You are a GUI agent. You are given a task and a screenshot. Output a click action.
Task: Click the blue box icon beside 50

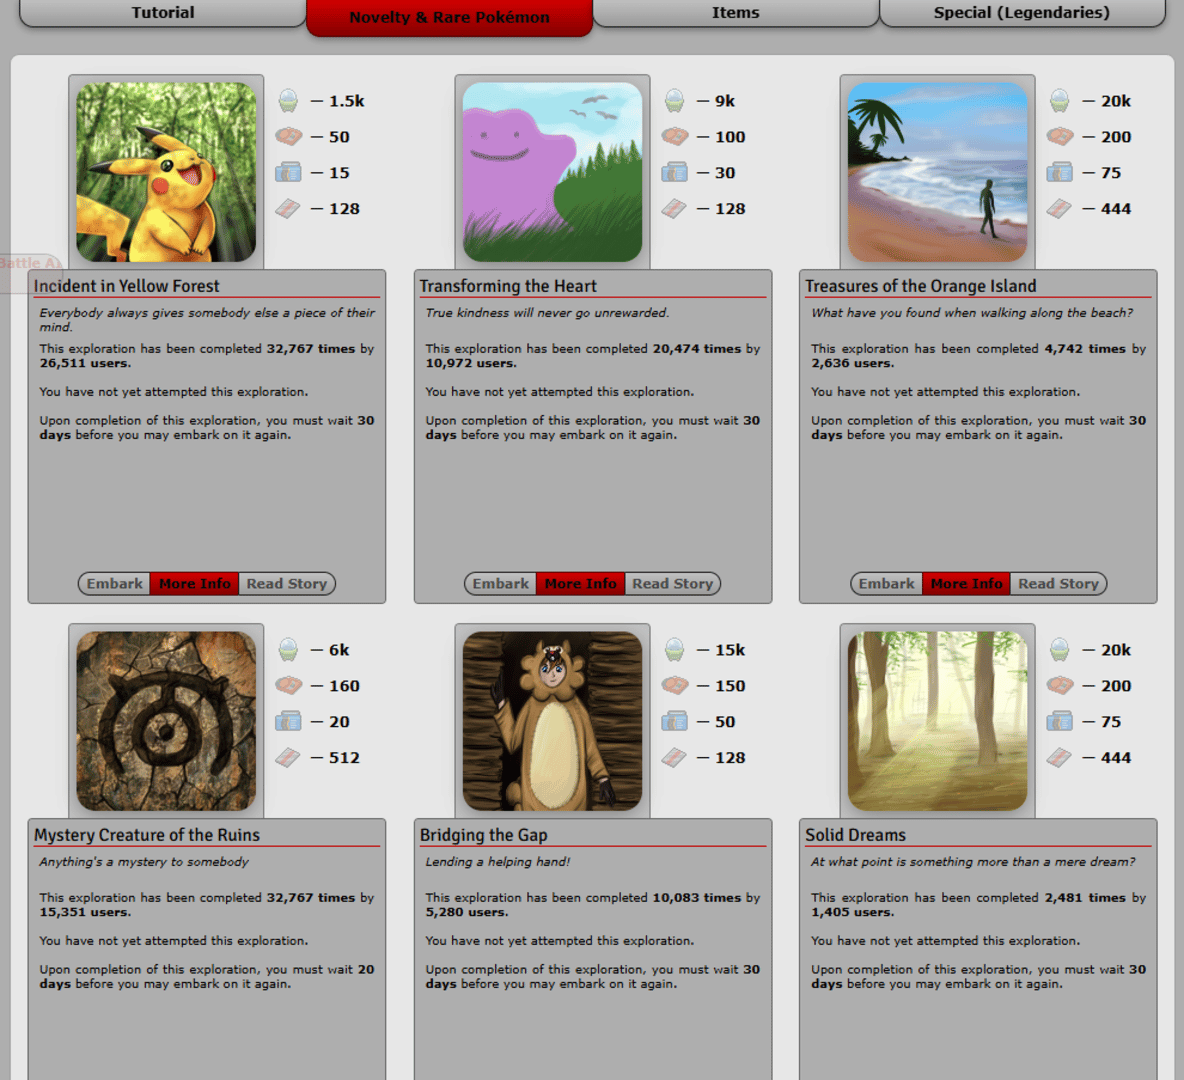pyautogui.click(x=674, y=722)
